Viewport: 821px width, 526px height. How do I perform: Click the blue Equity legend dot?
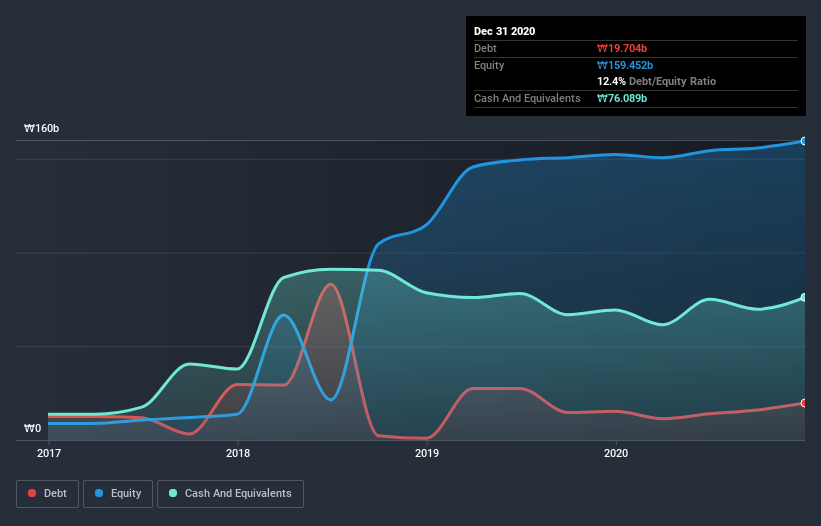[x=99, y=493]
